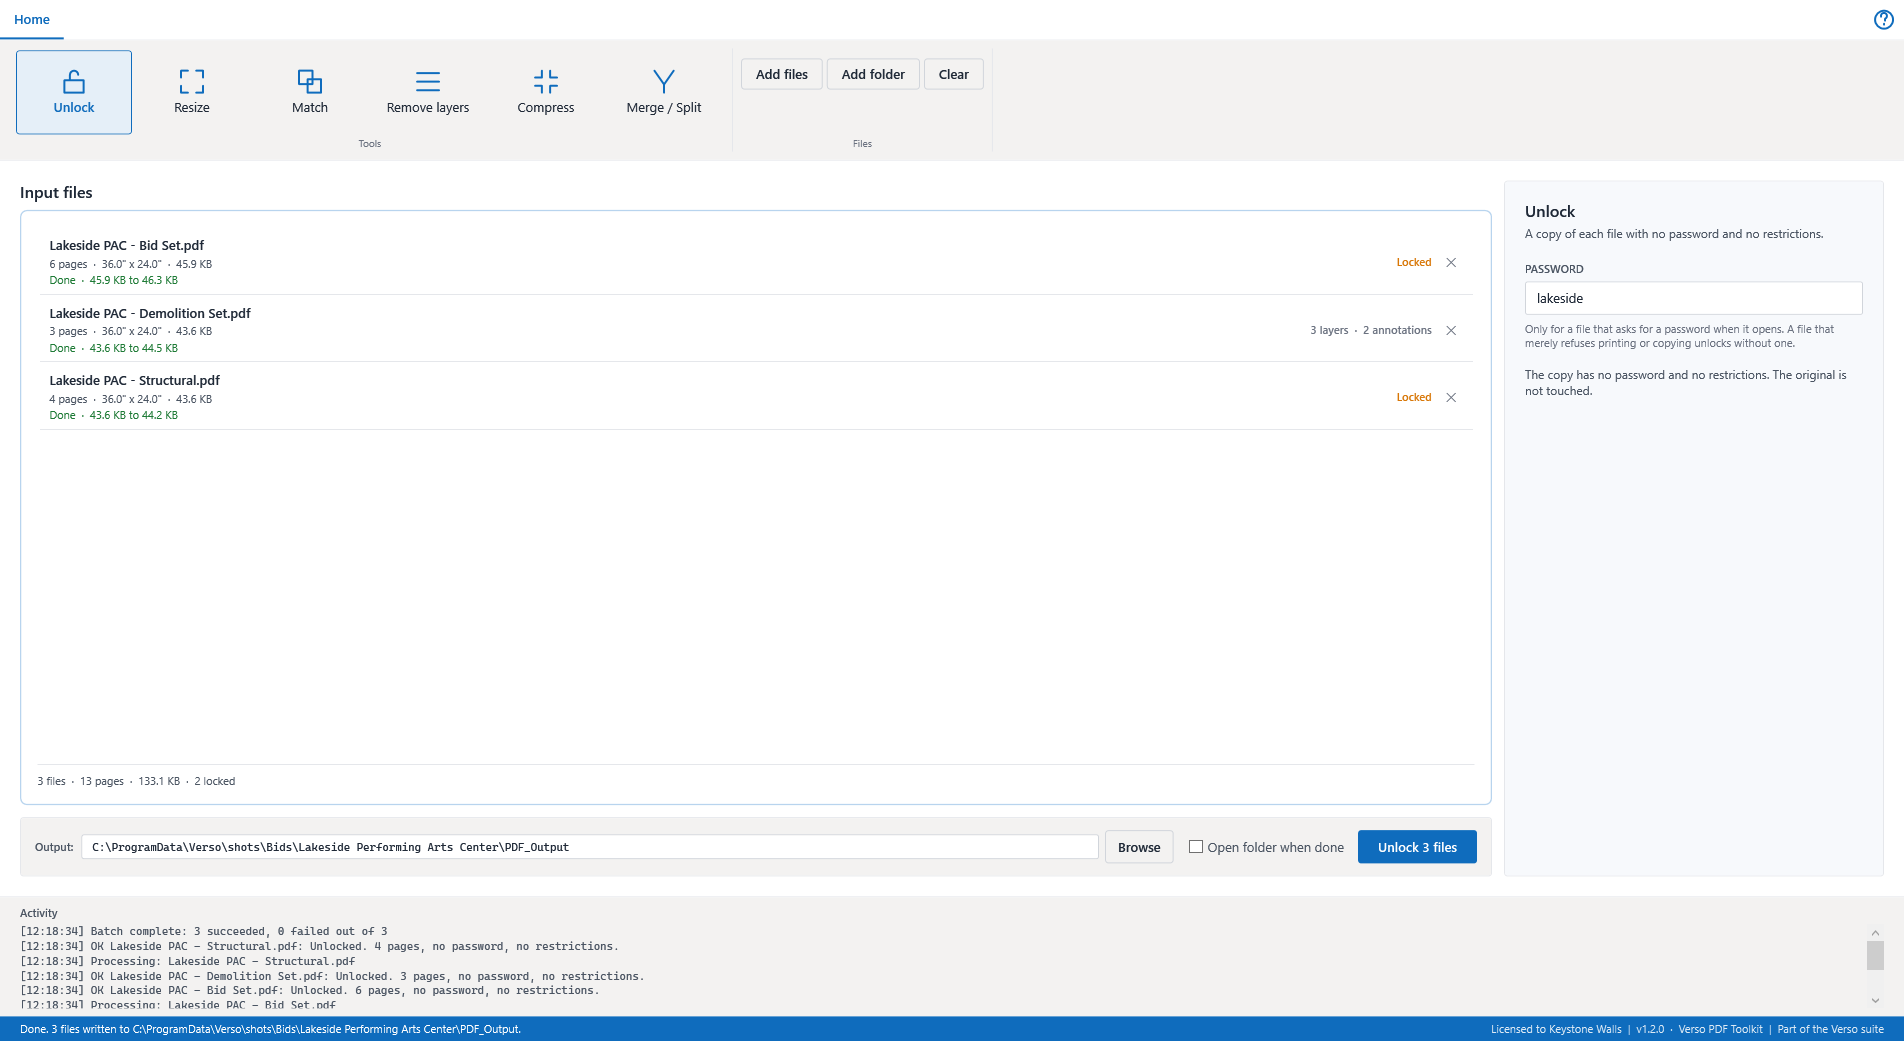Browse for an output folder
Screen dimensions: 1904x1041
tap(1139, 847)
